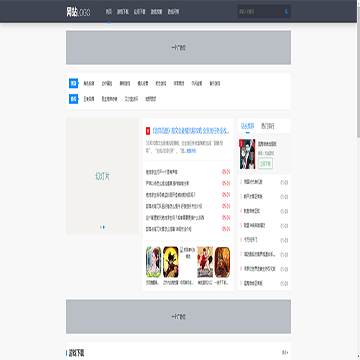Image resolution: width=360 pixels, height=360 pixels.
Task: Switch to the 热门排行 sidebar tab
Action: (268, 126)
